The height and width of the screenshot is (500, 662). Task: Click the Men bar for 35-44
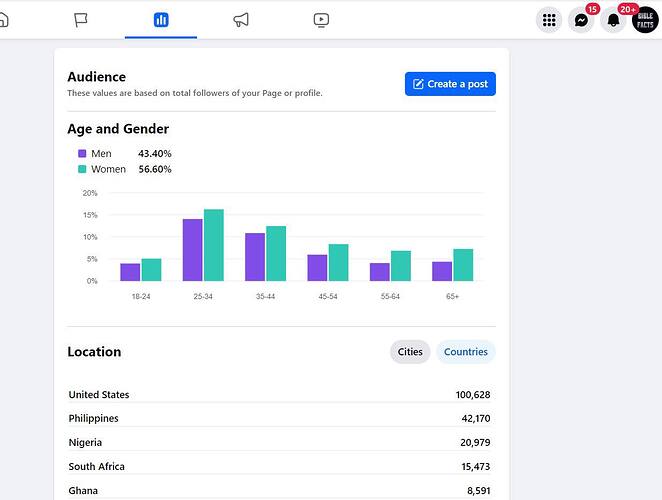pyautogui.click(x=255, y=257)
